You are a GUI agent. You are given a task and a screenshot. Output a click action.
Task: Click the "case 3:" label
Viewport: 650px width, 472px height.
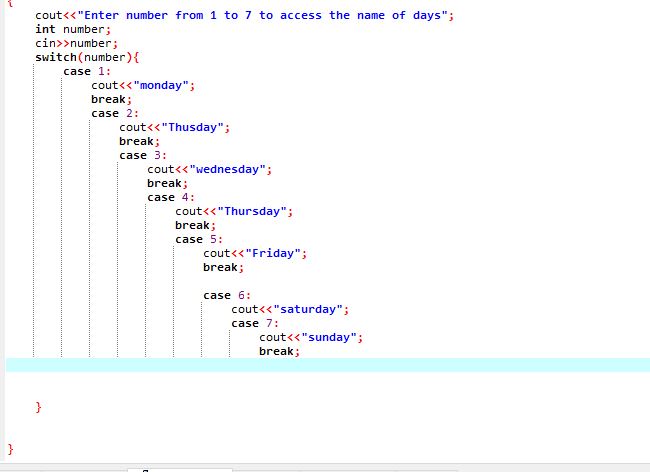143,155
